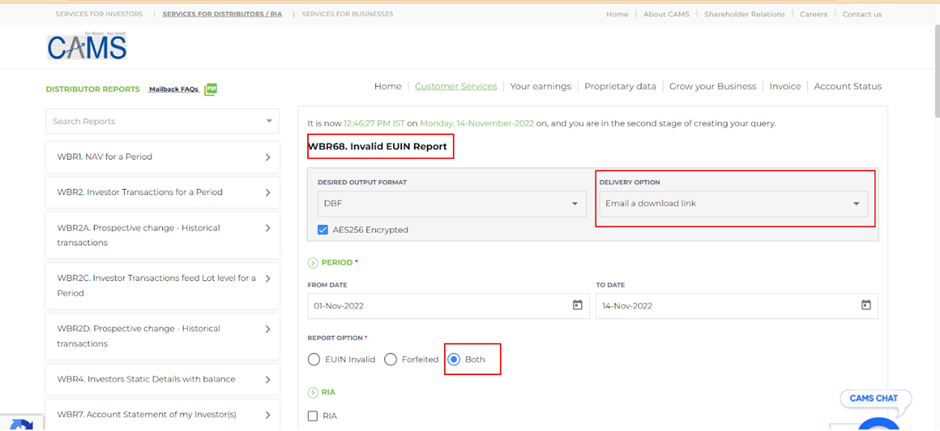This screenshot has width=940, height=431.
Task: Switch to Services for Distributors / RIA
Action: (x=222, y=14)
